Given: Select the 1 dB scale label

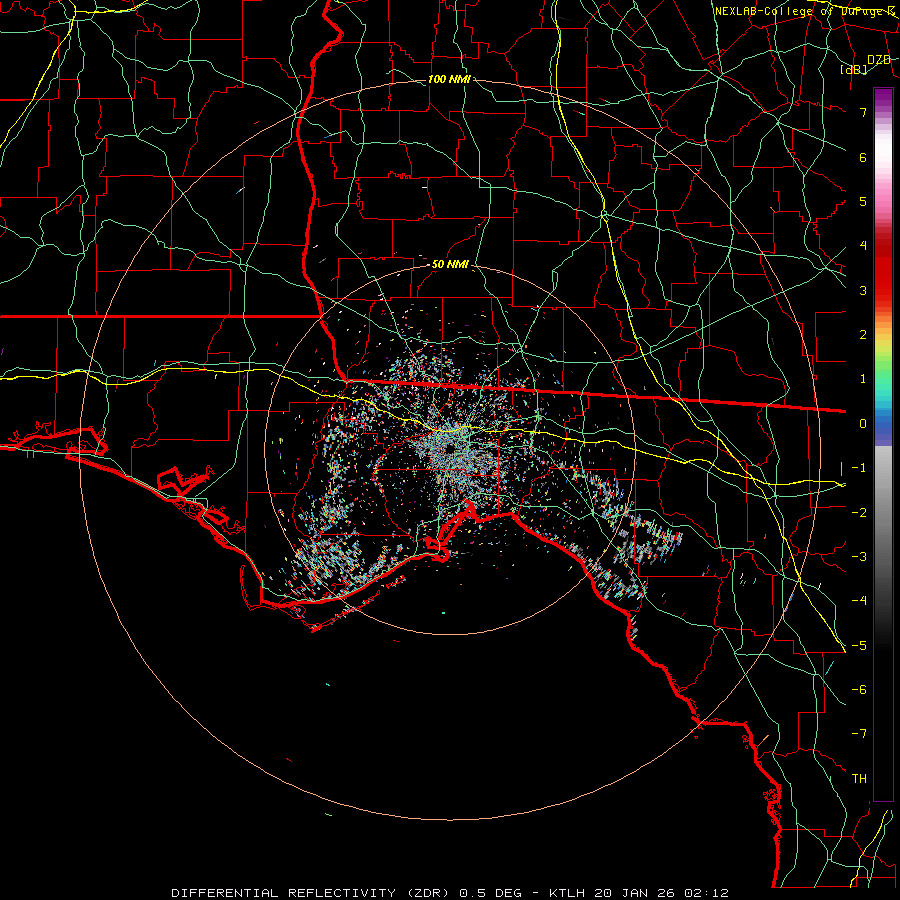Looking at the screenshot, I should tap(863, 379).
